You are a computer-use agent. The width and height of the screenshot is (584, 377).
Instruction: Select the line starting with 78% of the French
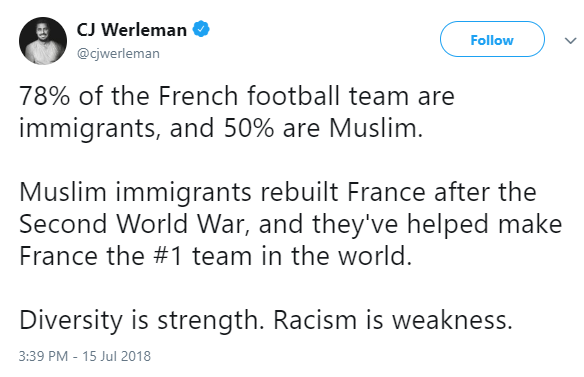pyautogui.click(x=237, y=96)
